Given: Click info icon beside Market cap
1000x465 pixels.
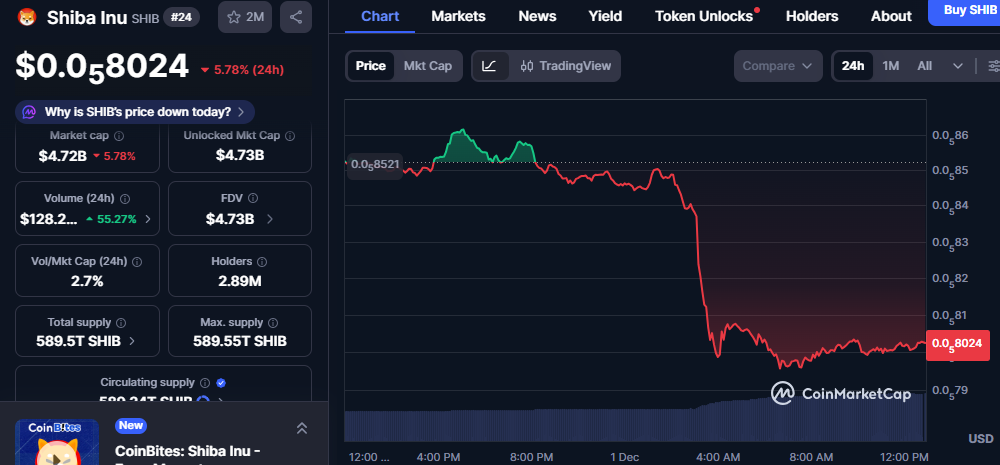Looking at the screenshot, I should [x=119, y=136].
